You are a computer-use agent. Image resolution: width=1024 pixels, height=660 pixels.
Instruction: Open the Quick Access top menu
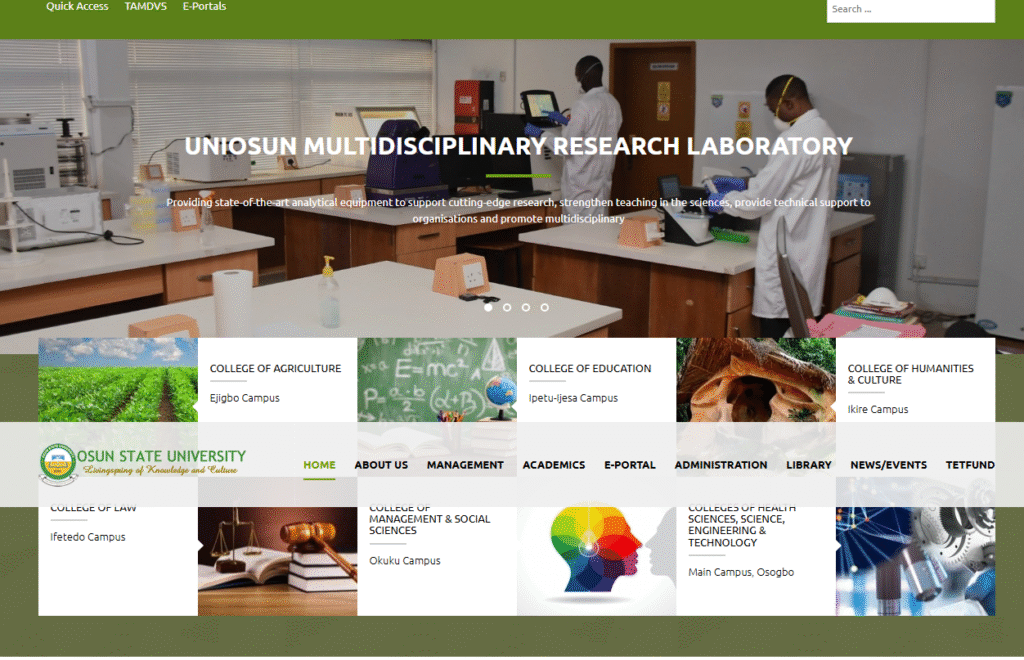[x=77, y=7]
